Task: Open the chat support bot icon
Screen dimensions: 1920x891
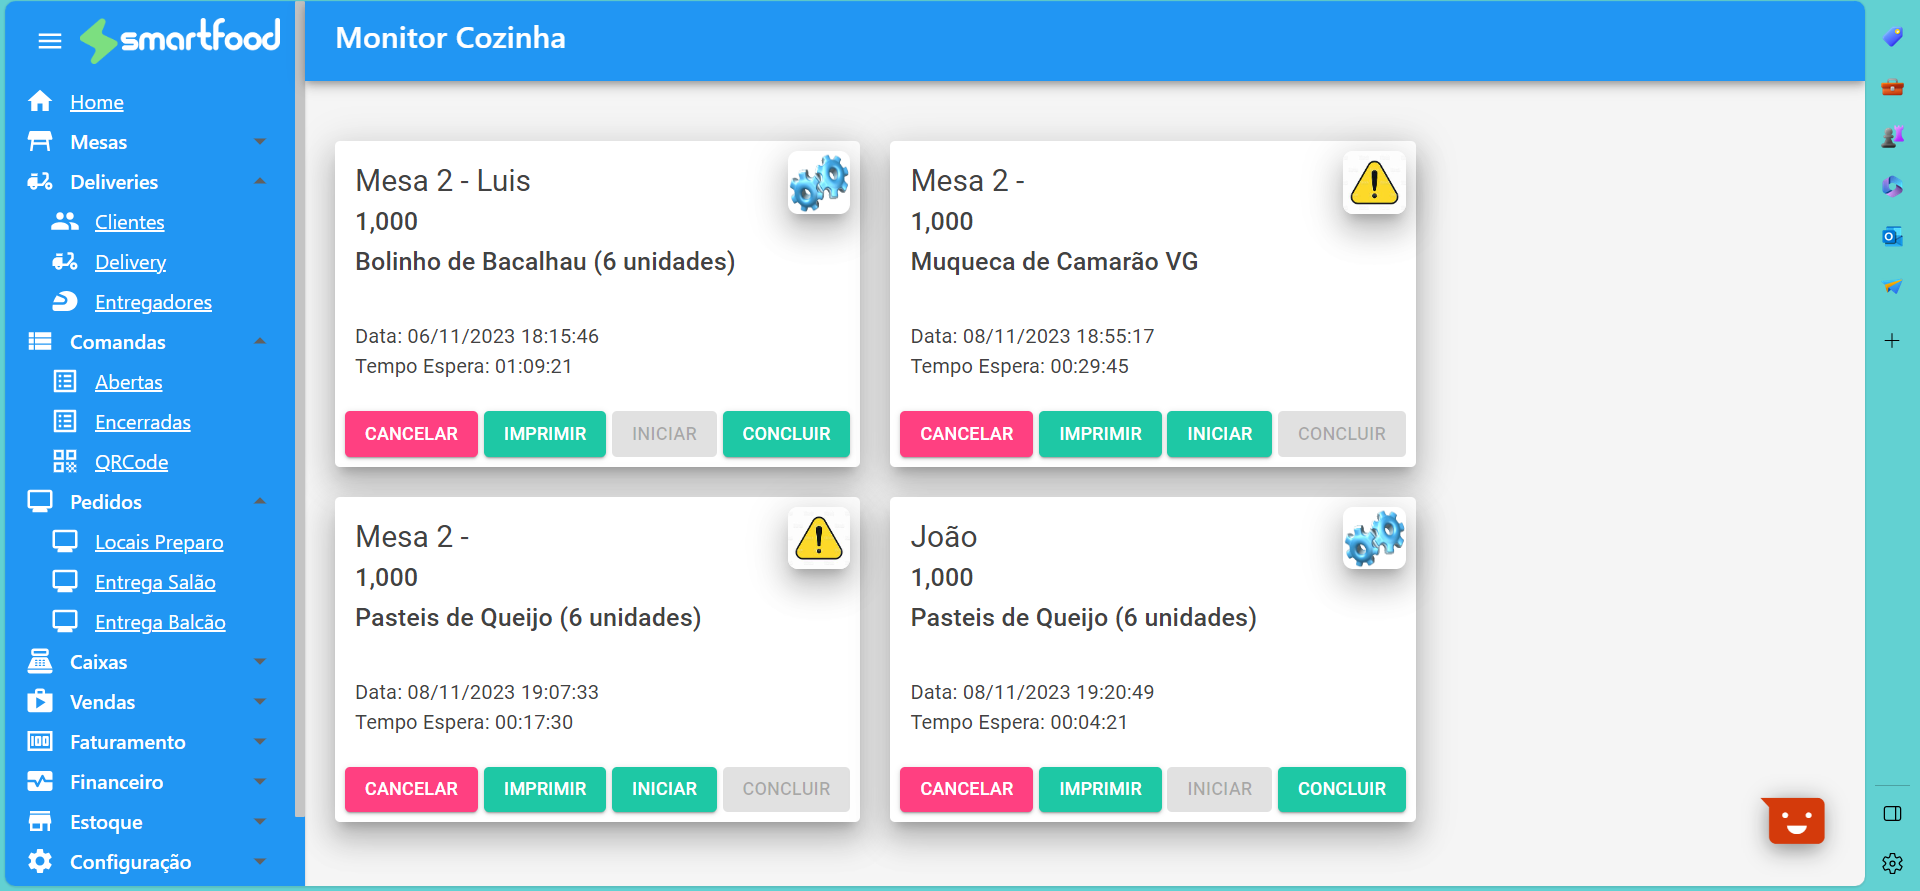Action: 1795,821
